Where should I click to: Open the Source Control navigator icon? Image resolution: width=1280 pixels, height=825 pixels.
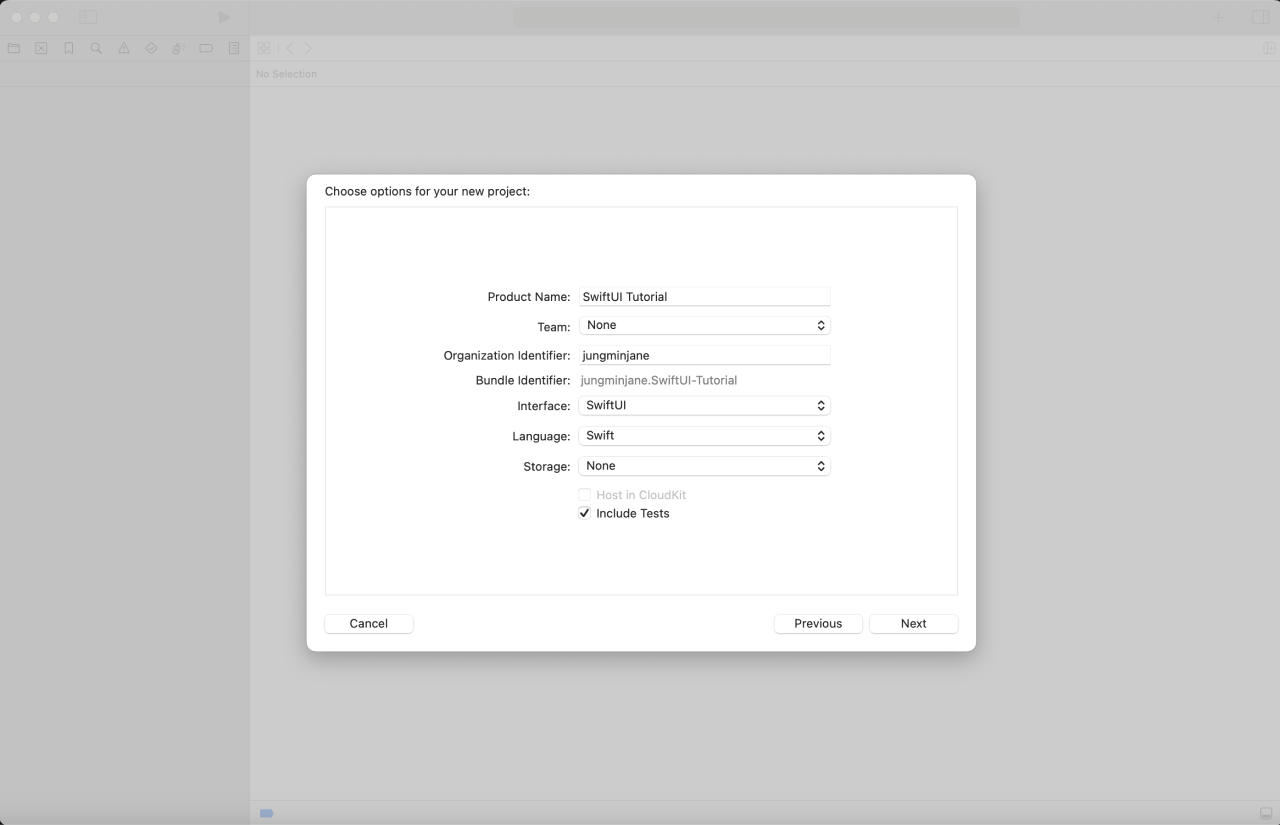coord(41,48)
